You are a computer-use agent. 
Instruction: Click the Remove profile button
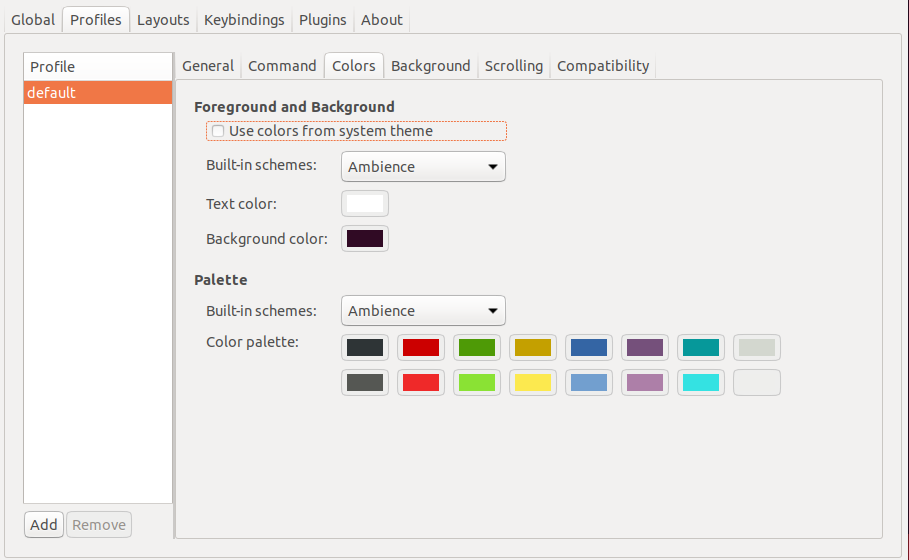(x=99, y=525)
